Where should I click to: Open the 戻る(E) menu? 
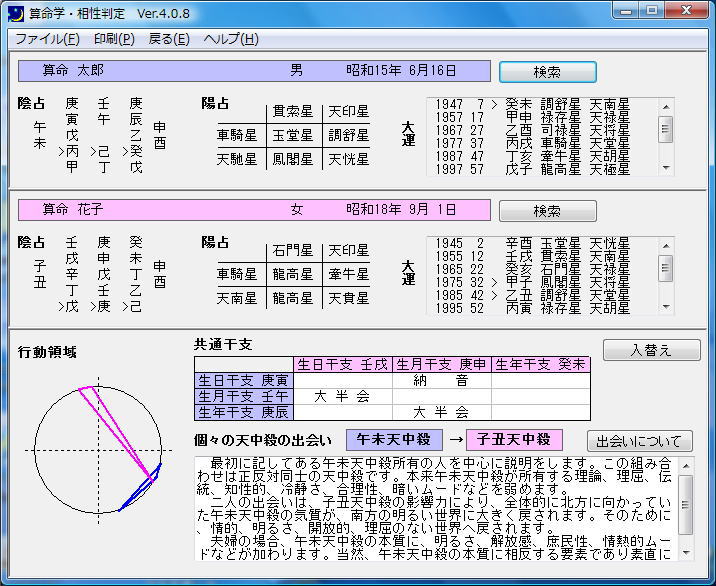(169, 39)
